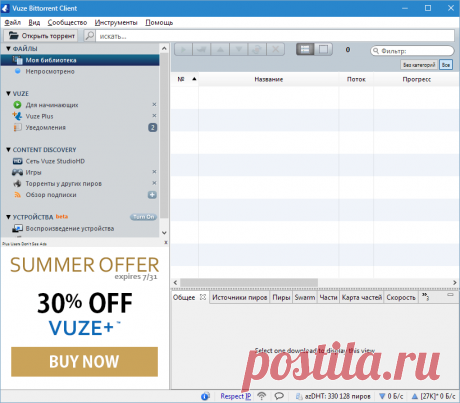Click the move down arrow toolbar icon

(238, 50)
